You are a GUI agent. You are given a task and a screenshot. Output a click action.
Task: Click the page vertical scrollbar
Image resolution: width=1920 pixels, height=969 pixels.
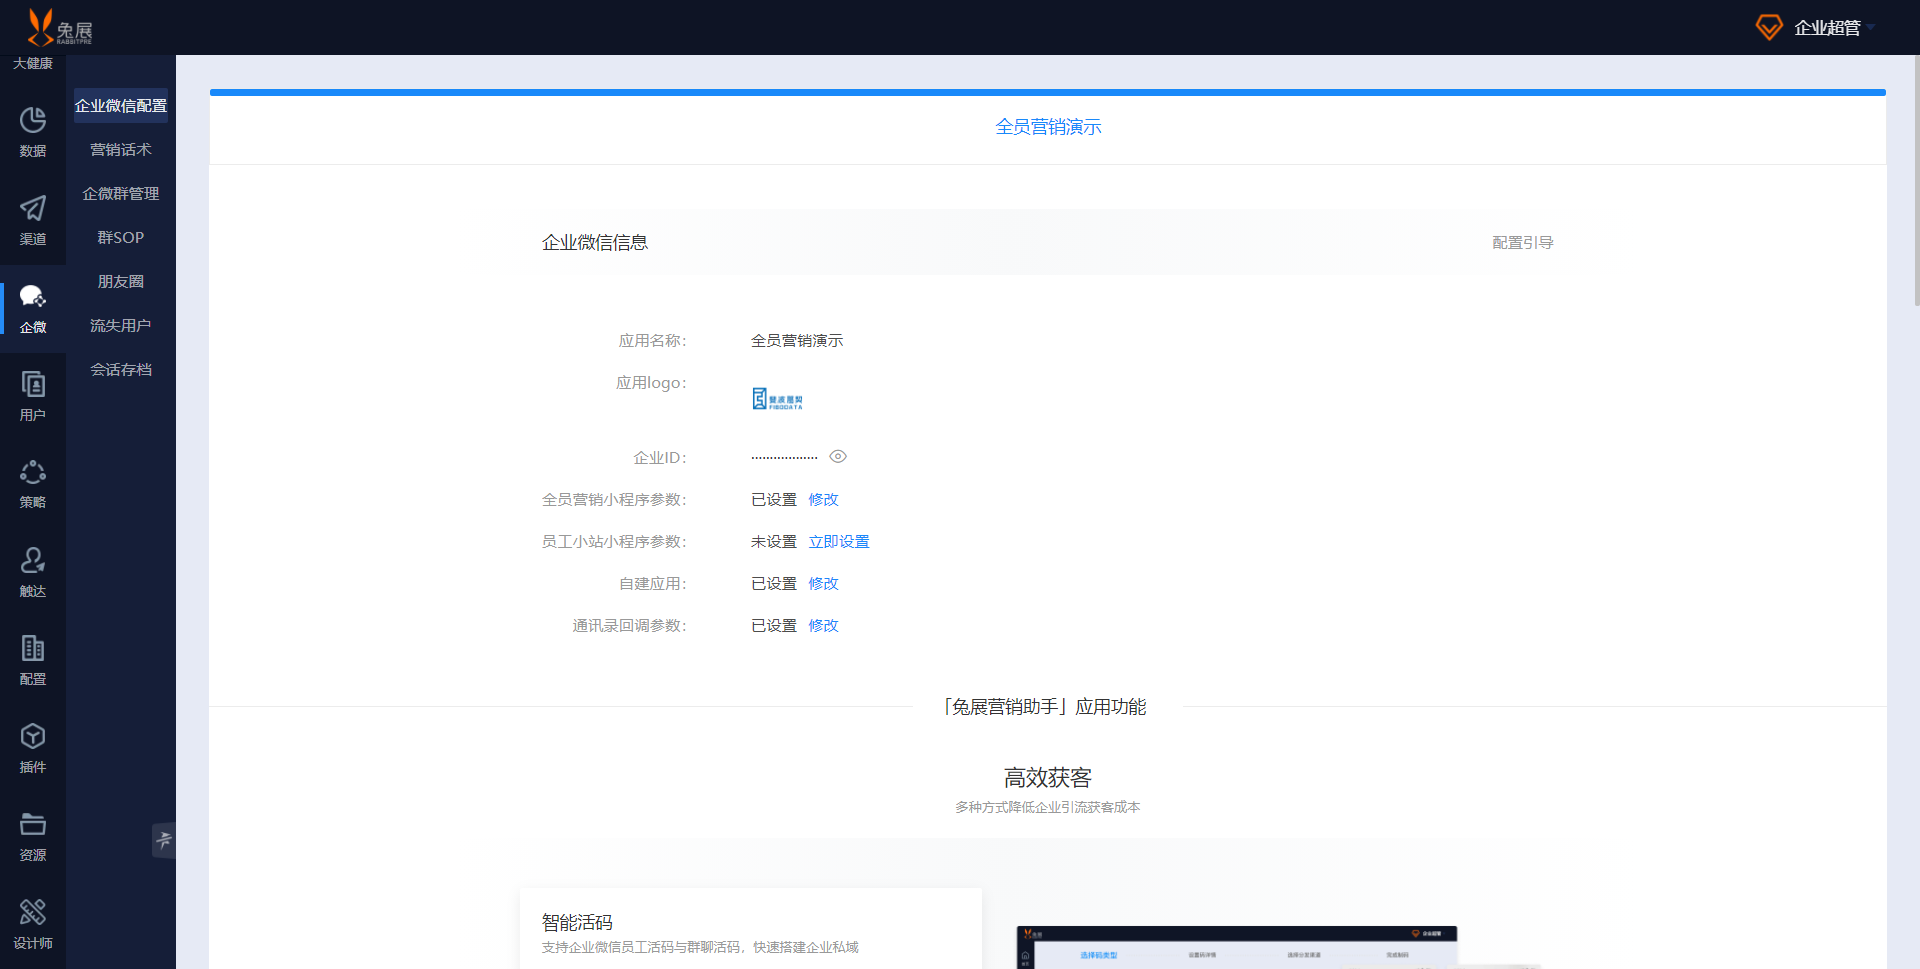click(1915, 180)
